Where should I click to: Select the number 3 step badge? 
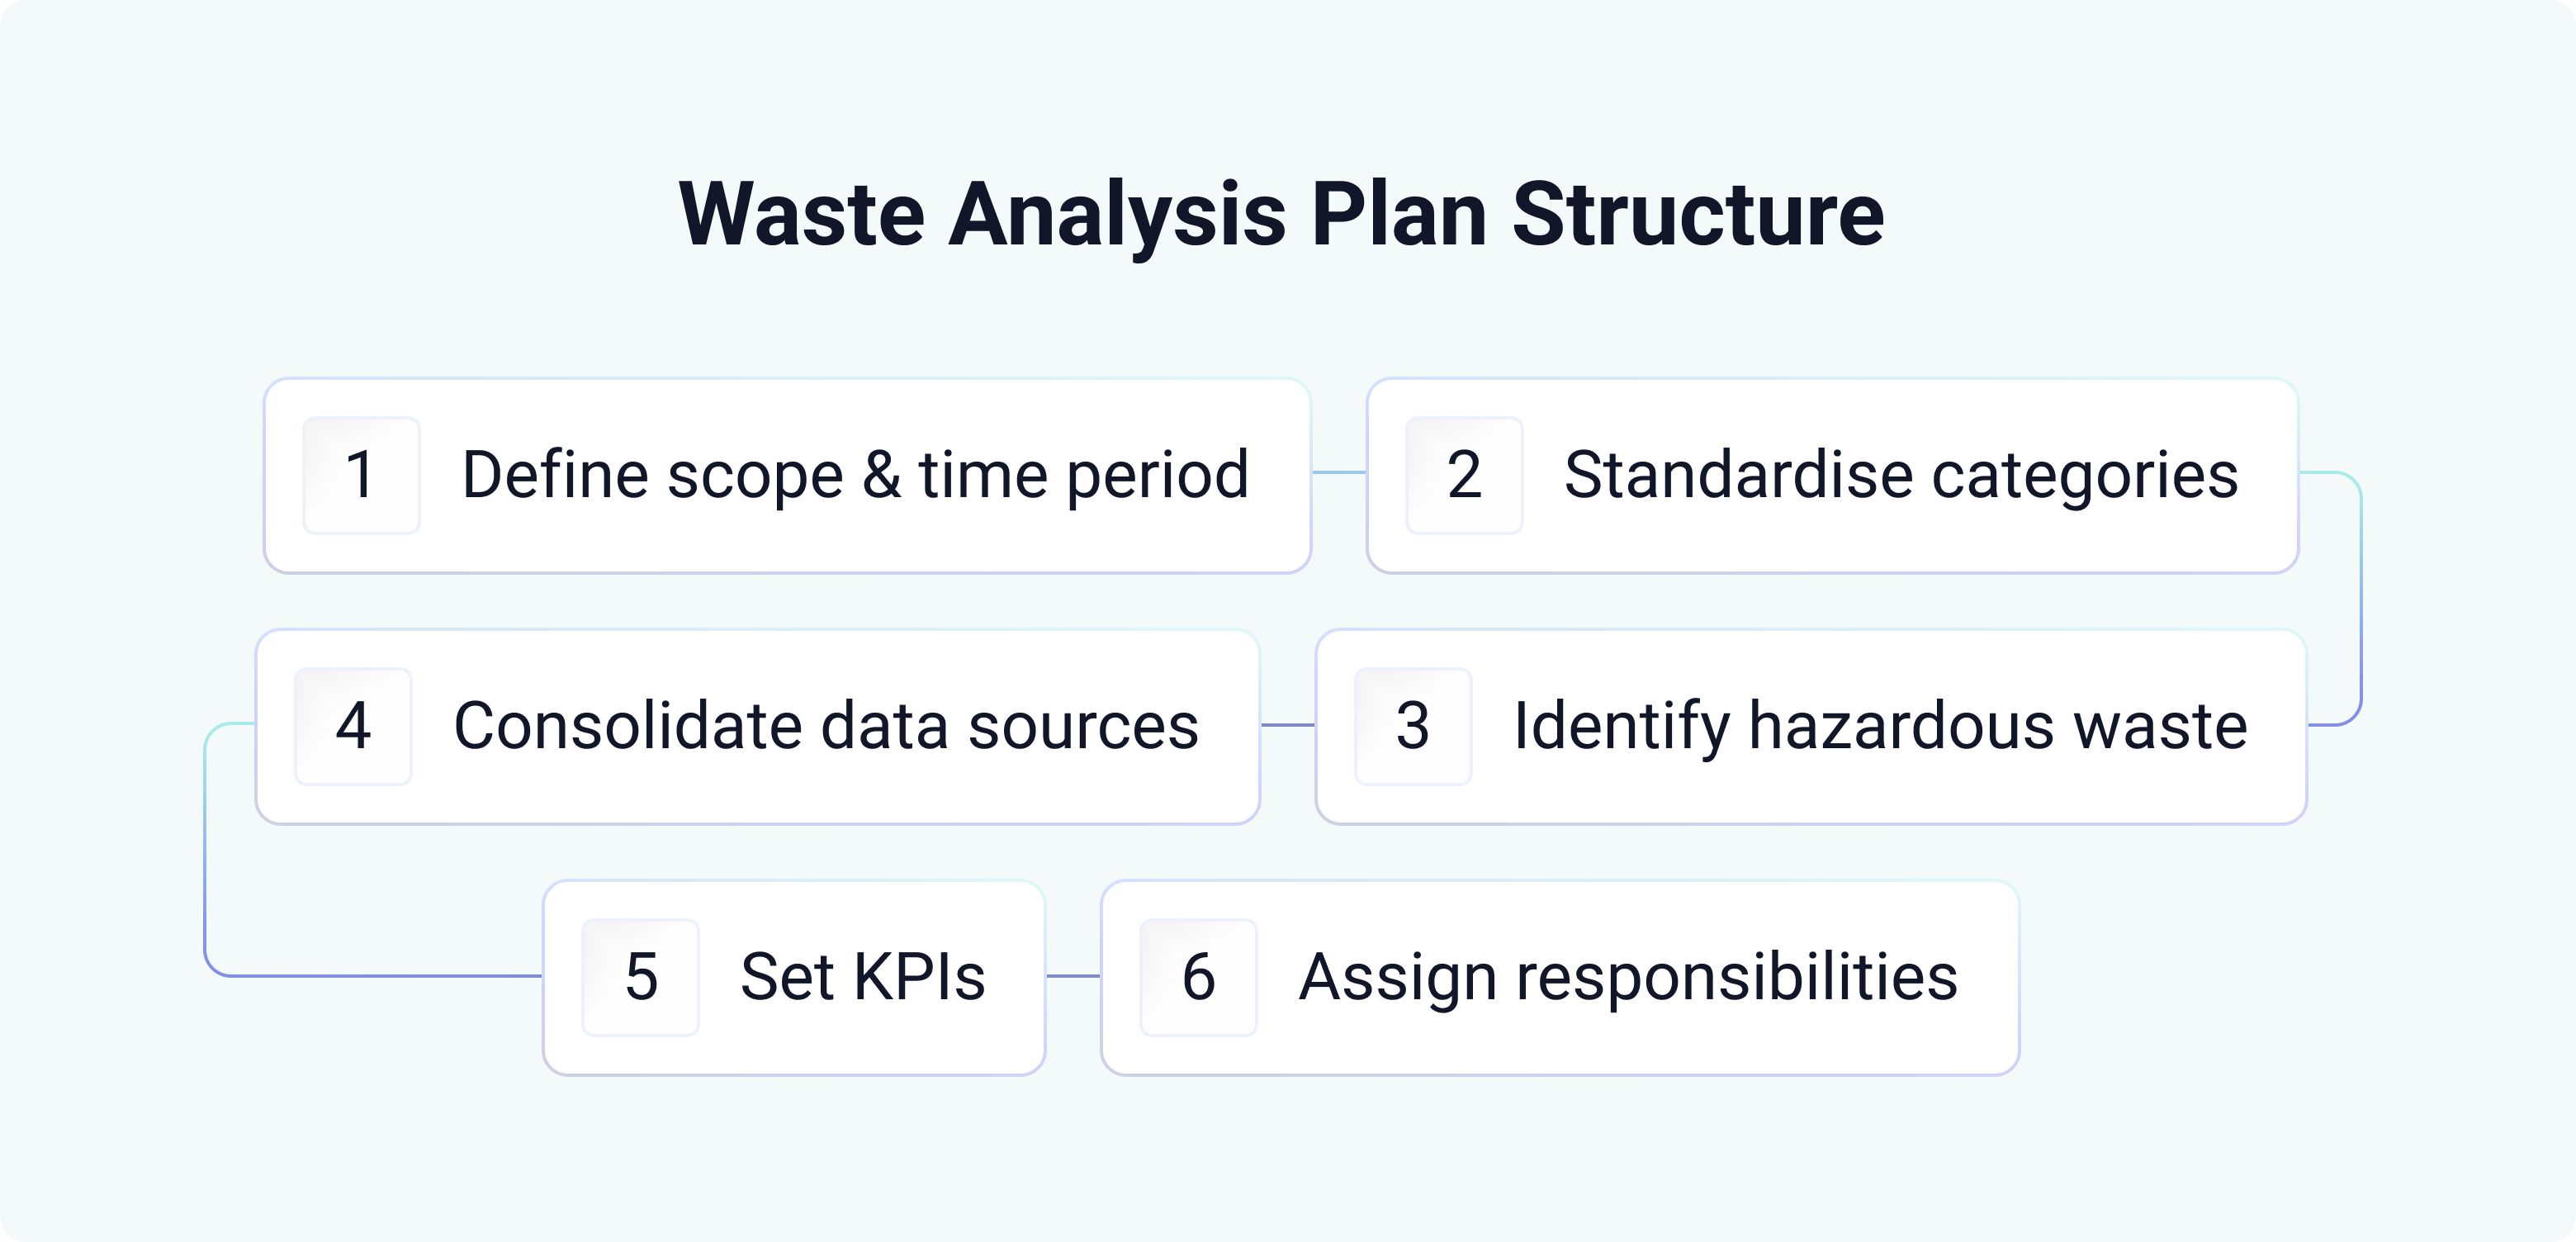click(x=1412, y=726)
